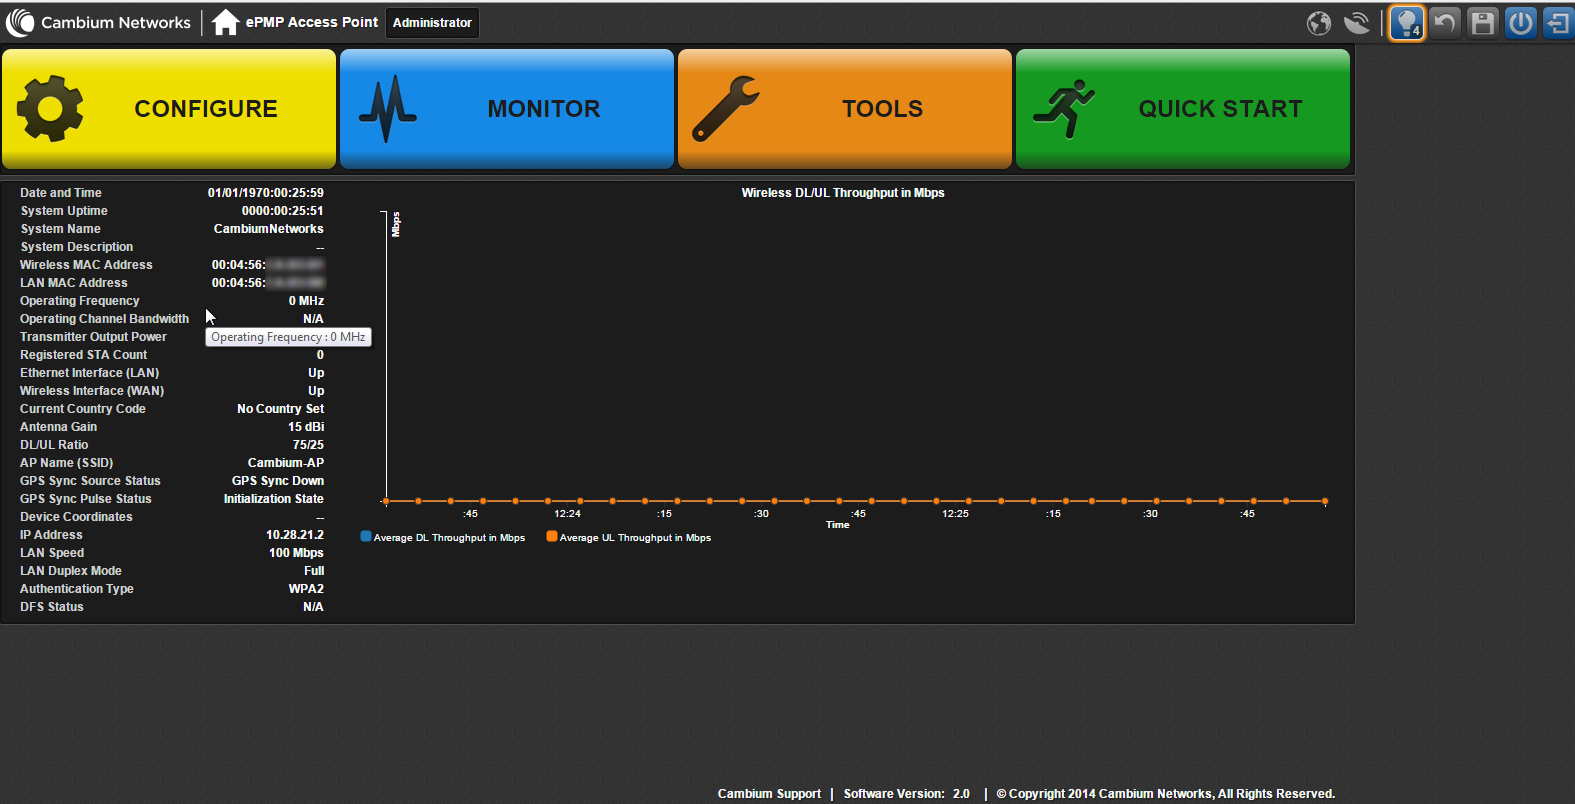Click the Wireless DL/UL Throughput chart title
The height and width of the screenshot is (804, 1575).
pos(843,193)
